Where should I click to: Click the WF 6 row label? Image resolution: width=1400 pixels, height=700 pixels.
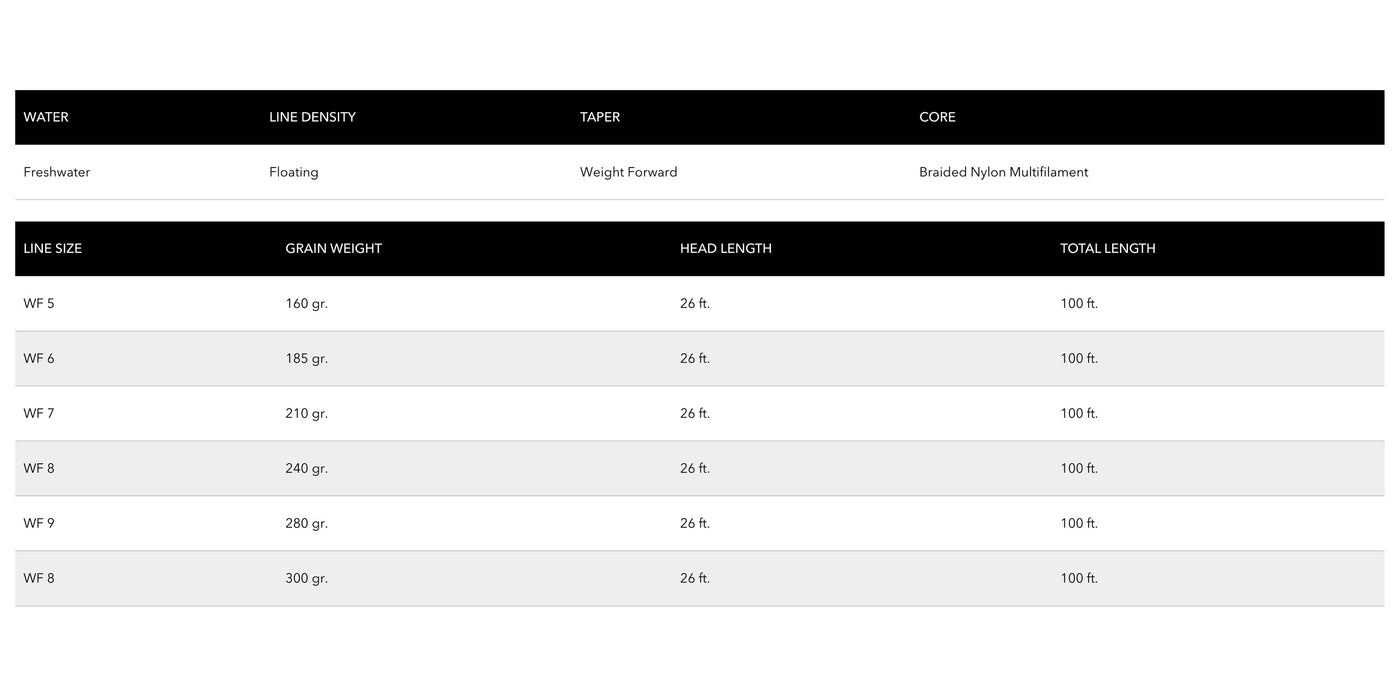pyautogui.click(x=39, y=358)
